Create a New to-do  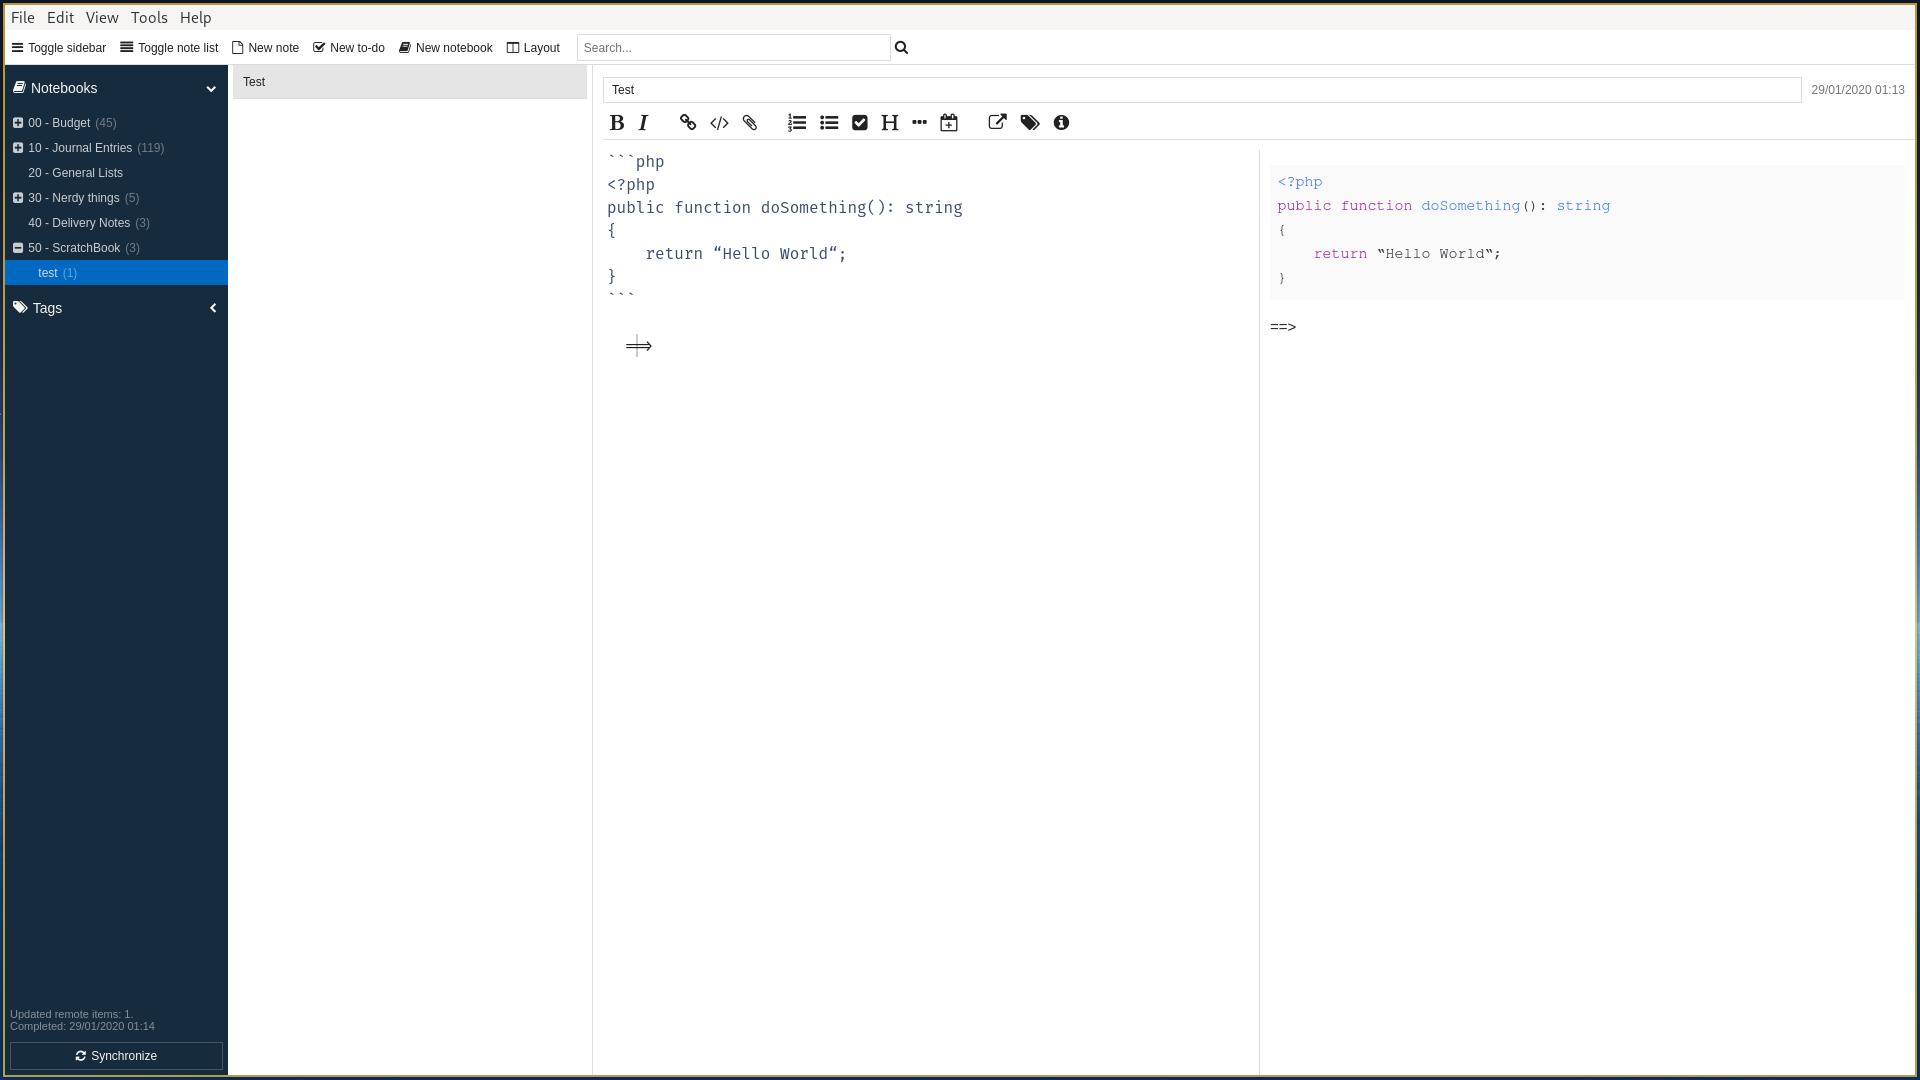coord(348,47)
